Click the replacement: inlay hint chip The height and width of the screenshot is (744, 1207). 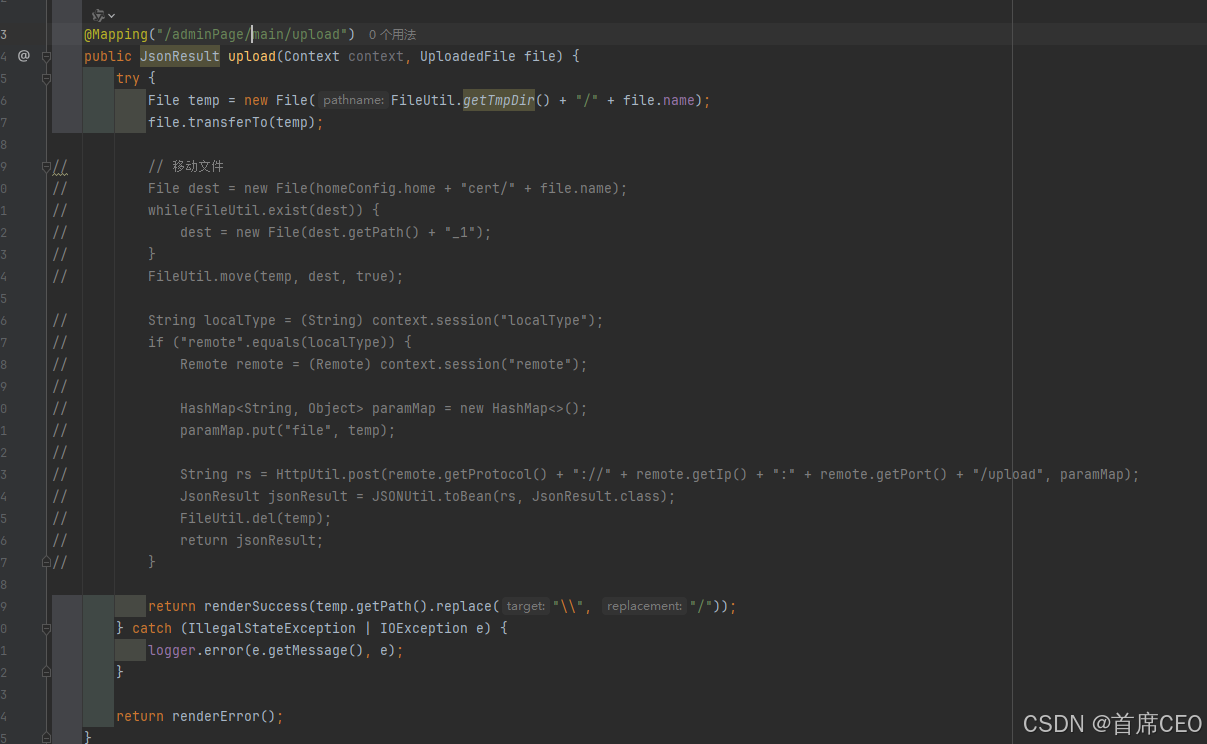(x=644, y=606)
